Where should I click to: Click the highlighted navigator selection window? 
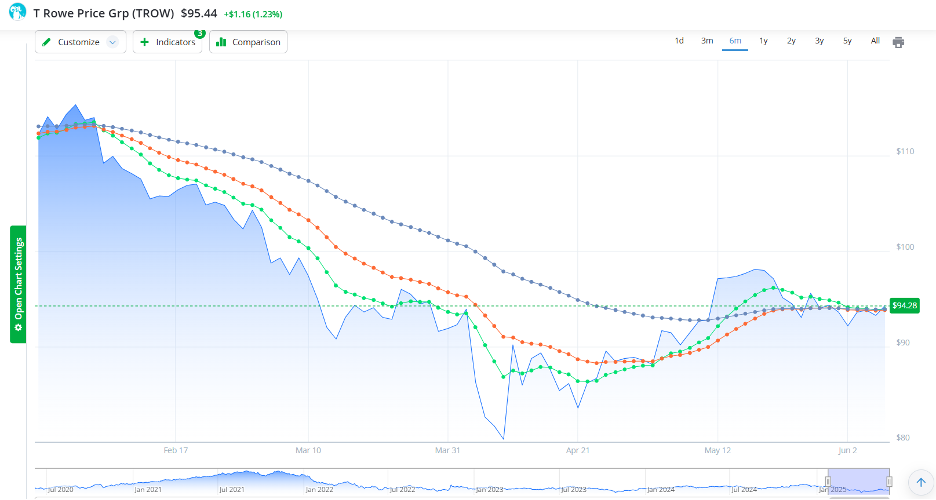click(x=858, y=481)
